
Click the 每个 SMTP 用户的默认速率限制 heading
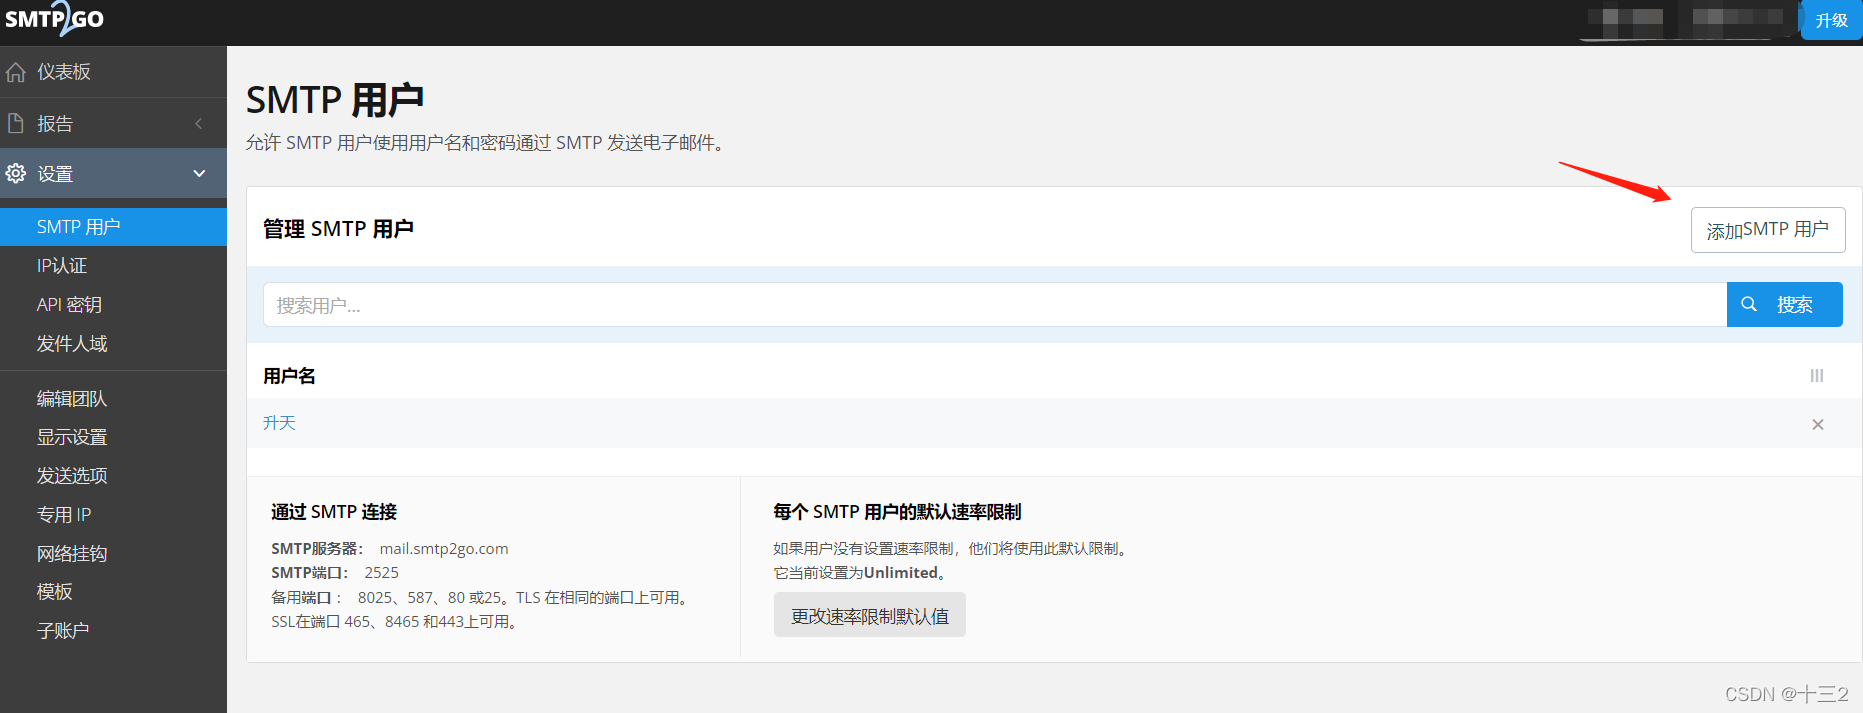(x=897, y=512)
